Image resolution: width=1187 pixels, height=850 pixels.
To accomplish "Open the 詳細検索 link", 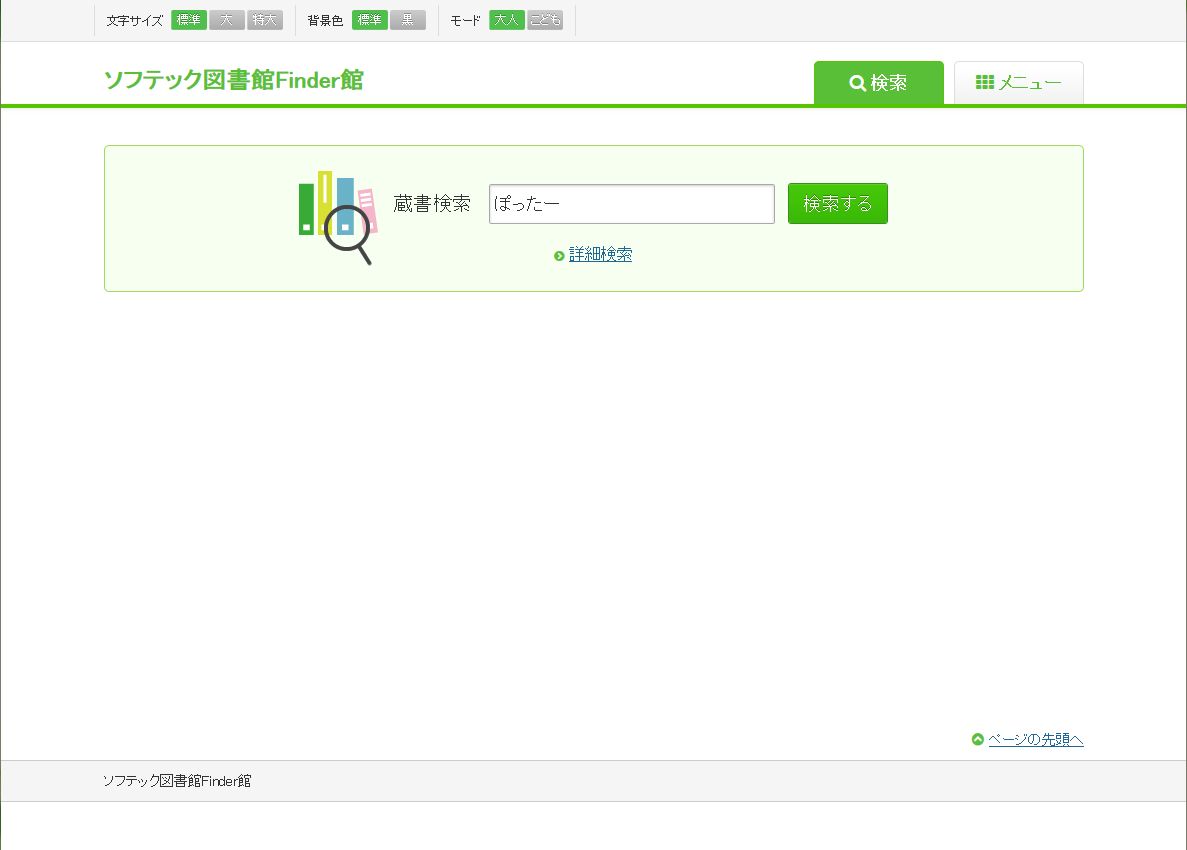I will pos(600,255).
